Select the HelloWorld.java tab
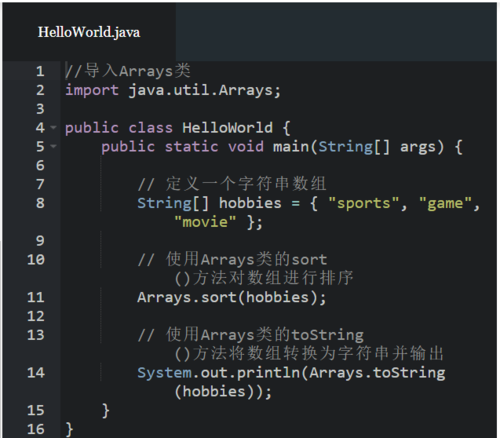The image size is (500, 438). tap(89, 32)
